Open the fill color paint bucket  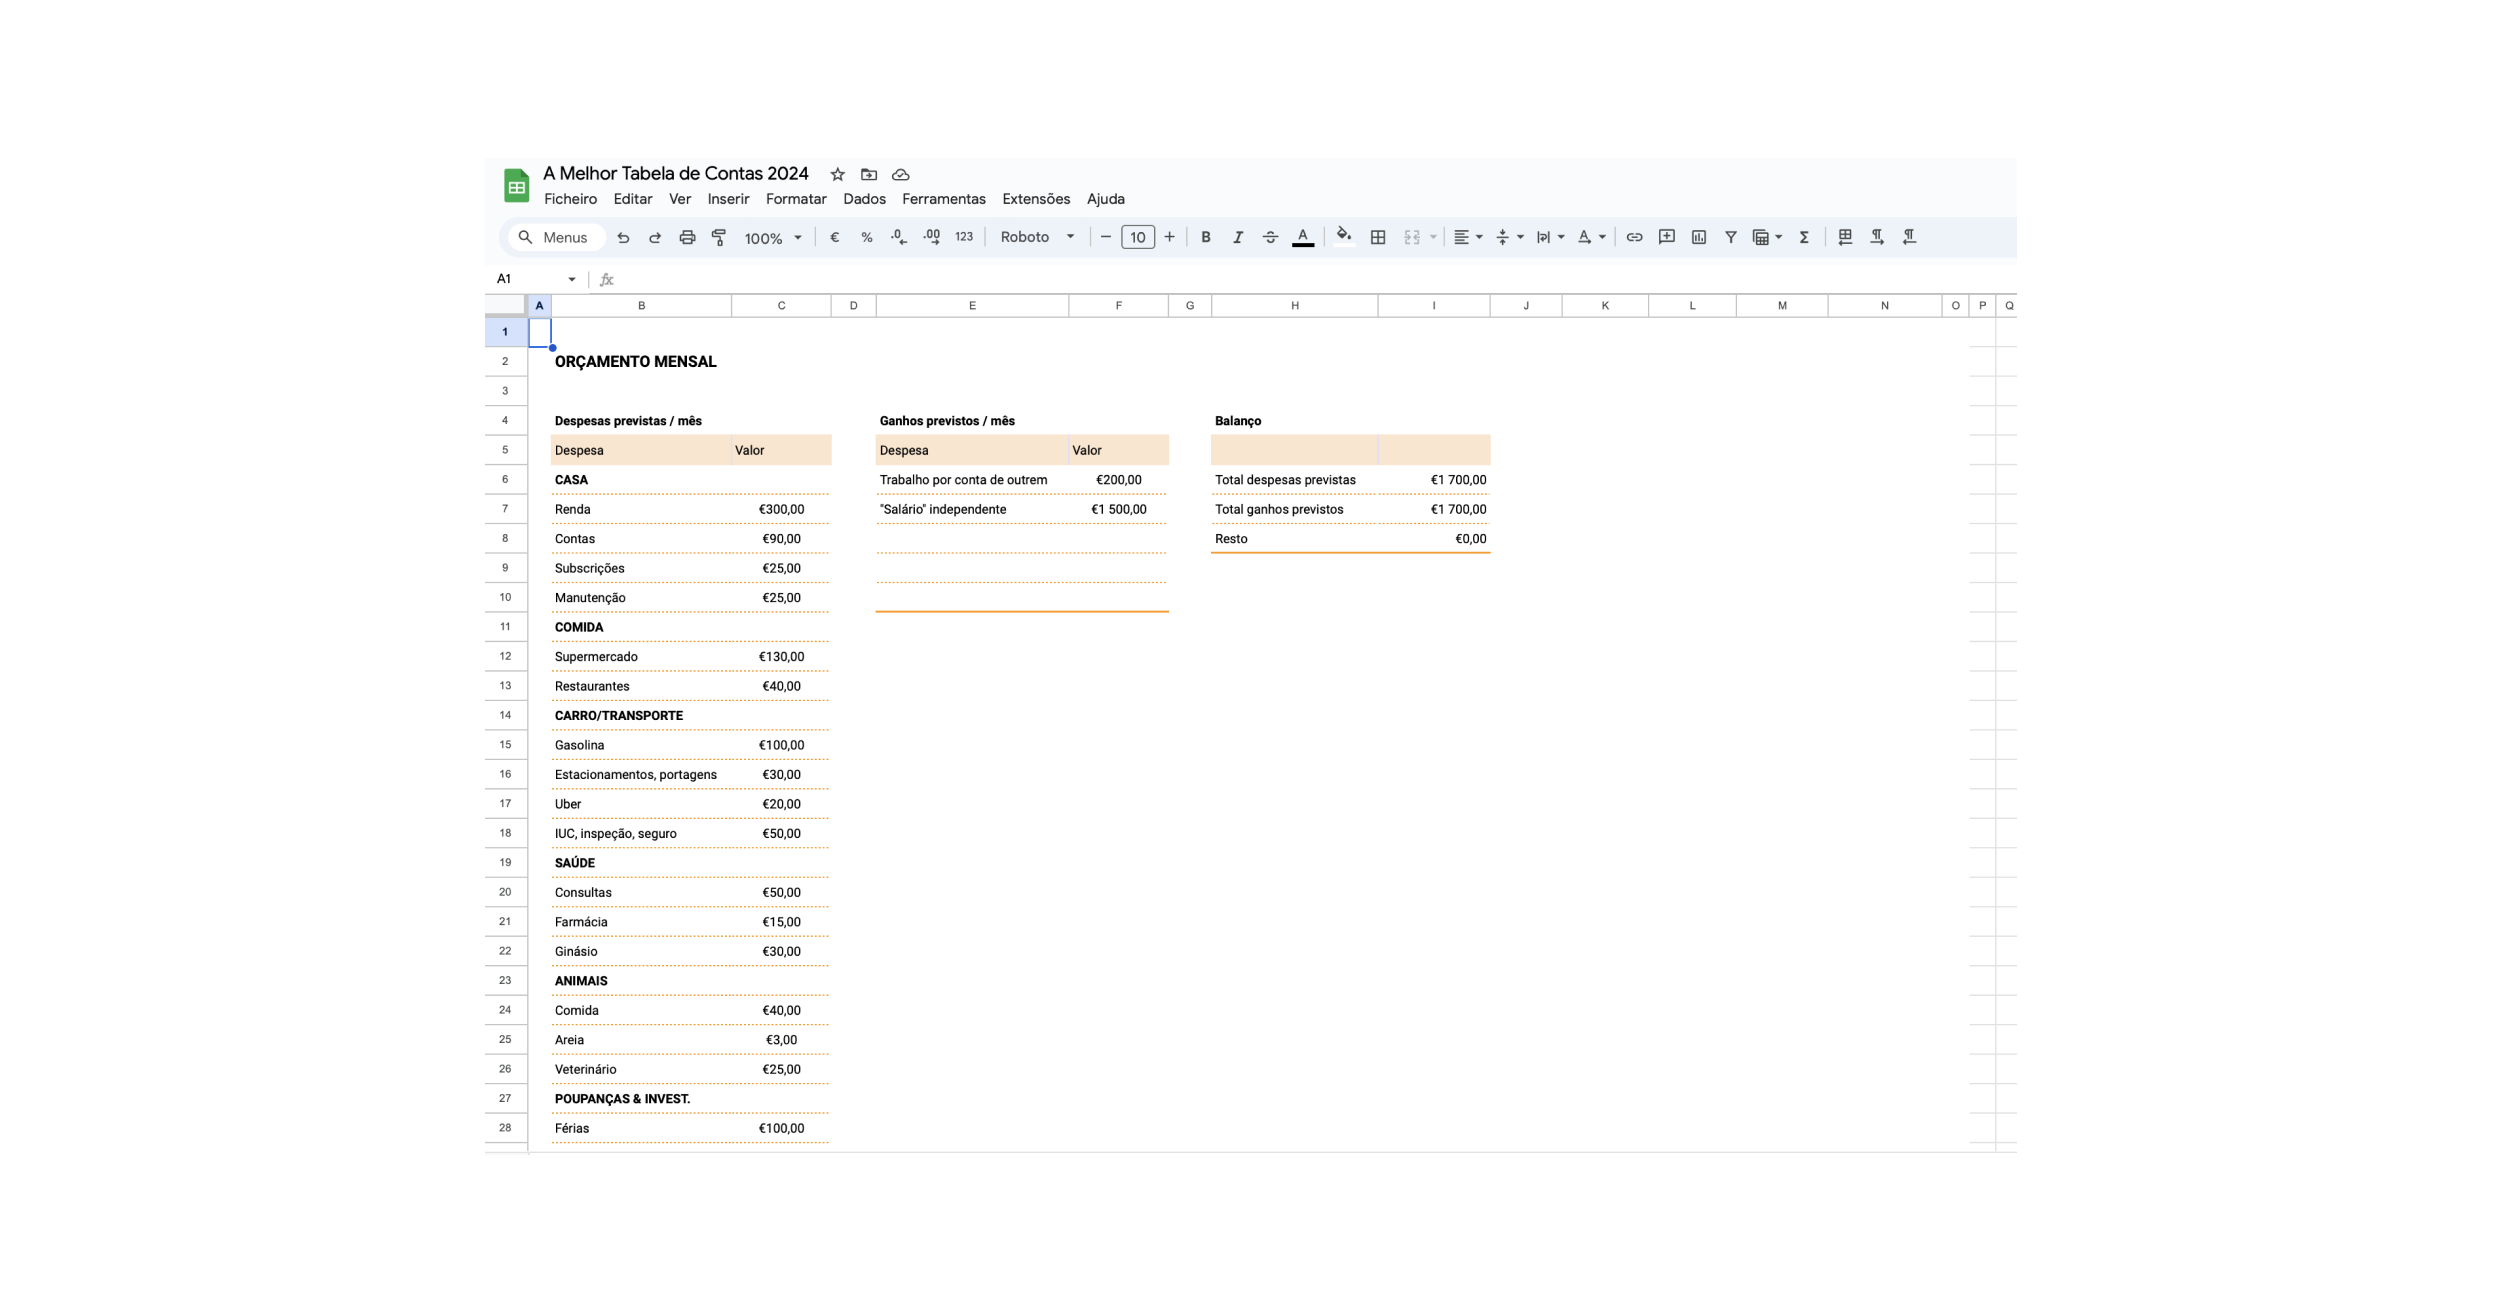coord(1344,237)
